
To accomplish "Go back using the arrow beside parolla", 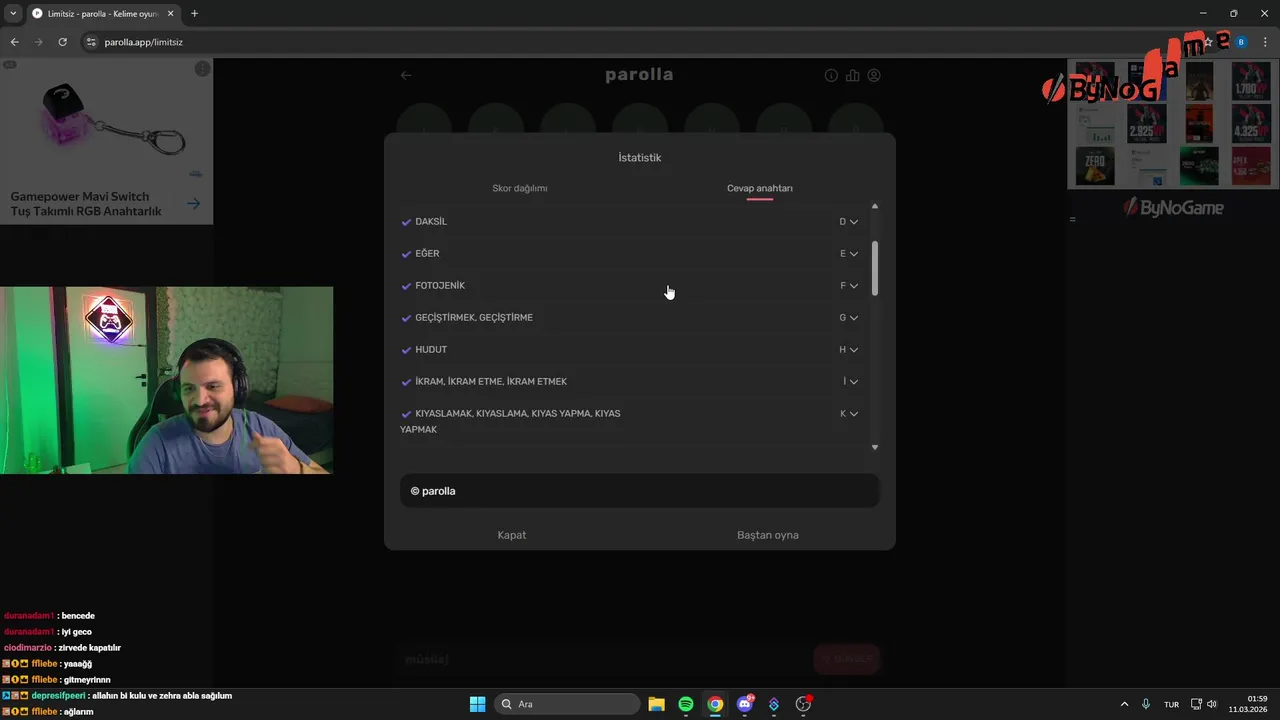I will click(406, 75).
